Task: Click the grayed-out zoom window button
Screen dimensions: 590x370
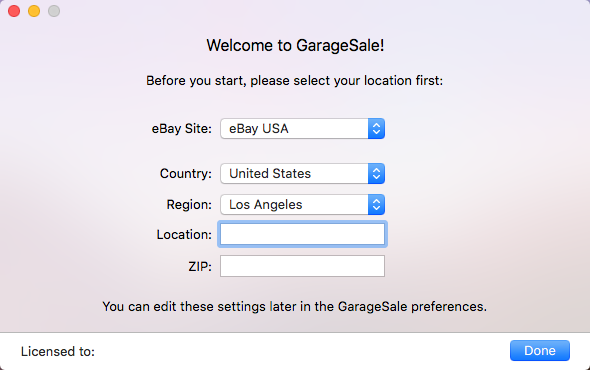Action: pyautogui.click(x=54, y=11)
